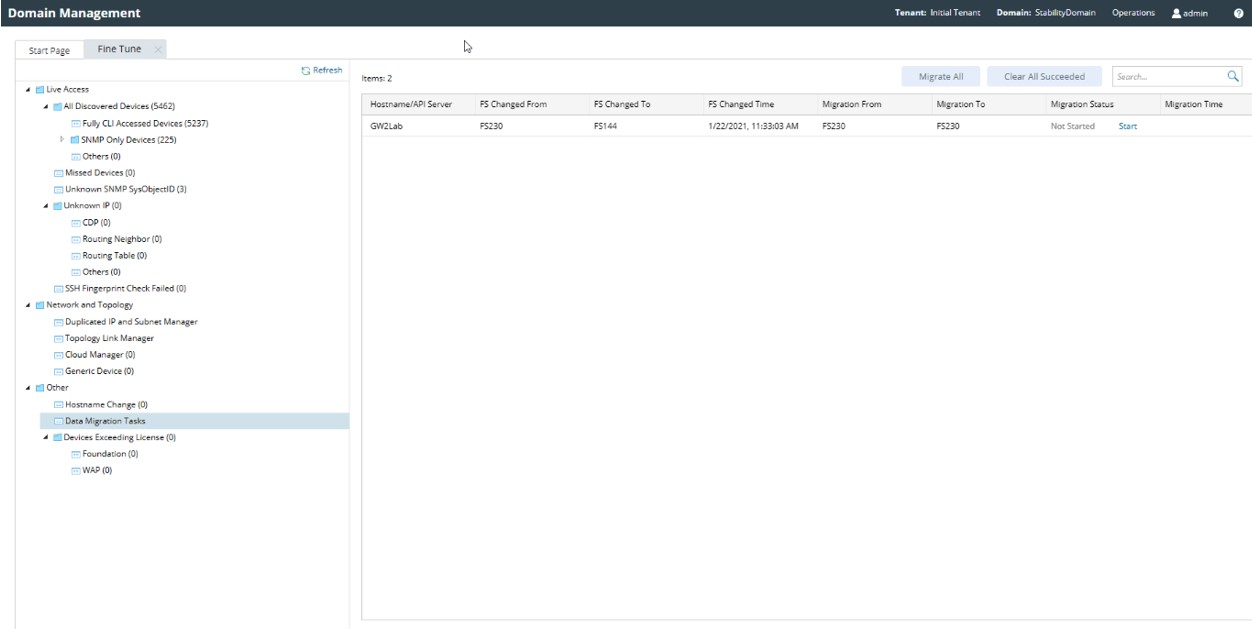Click the Unknown SNMP SysObjectID icon
The width and height of the screenshot is (1252, 629).
coord(58,189)
